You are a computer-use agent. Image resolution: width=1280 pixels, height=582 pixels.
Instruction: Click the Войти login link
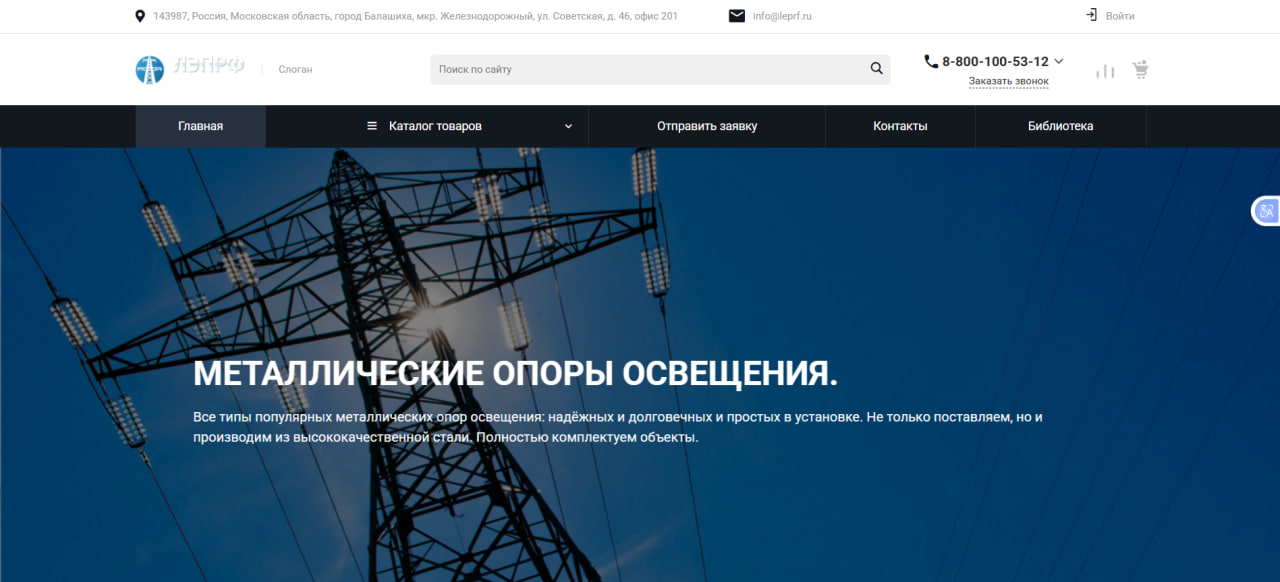click(1120, 16)
